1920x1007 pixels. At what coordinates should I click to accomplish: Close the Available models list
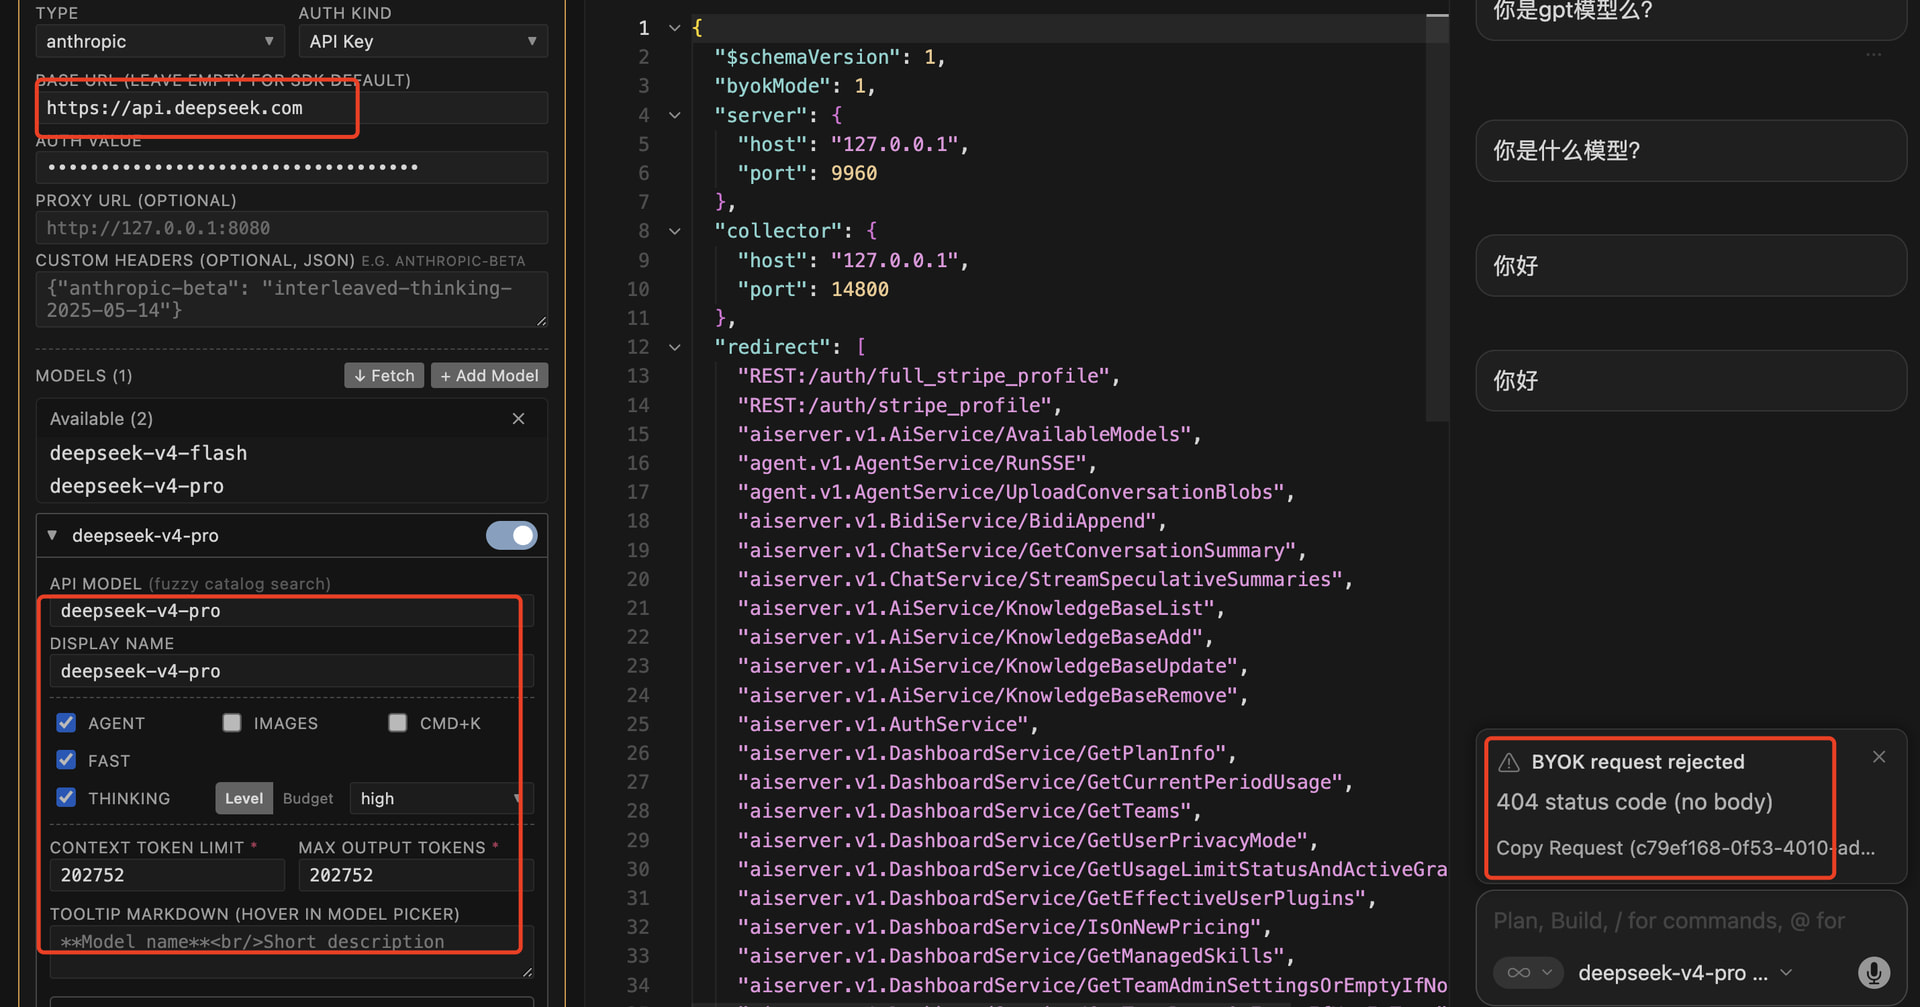click(x=518, y=419)
